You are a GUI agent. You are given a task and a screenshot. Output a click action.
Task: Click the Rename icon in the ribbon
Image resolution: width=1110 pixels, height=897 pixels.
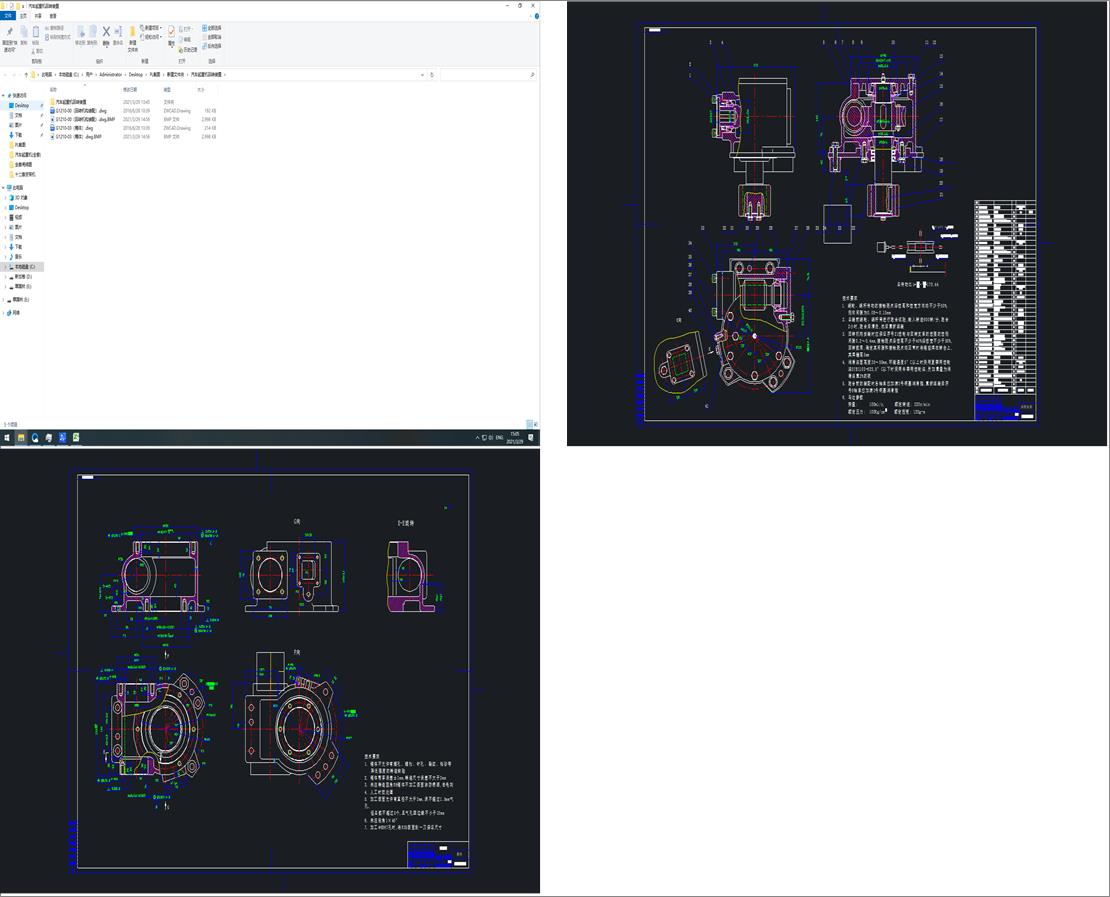point(118,32)
